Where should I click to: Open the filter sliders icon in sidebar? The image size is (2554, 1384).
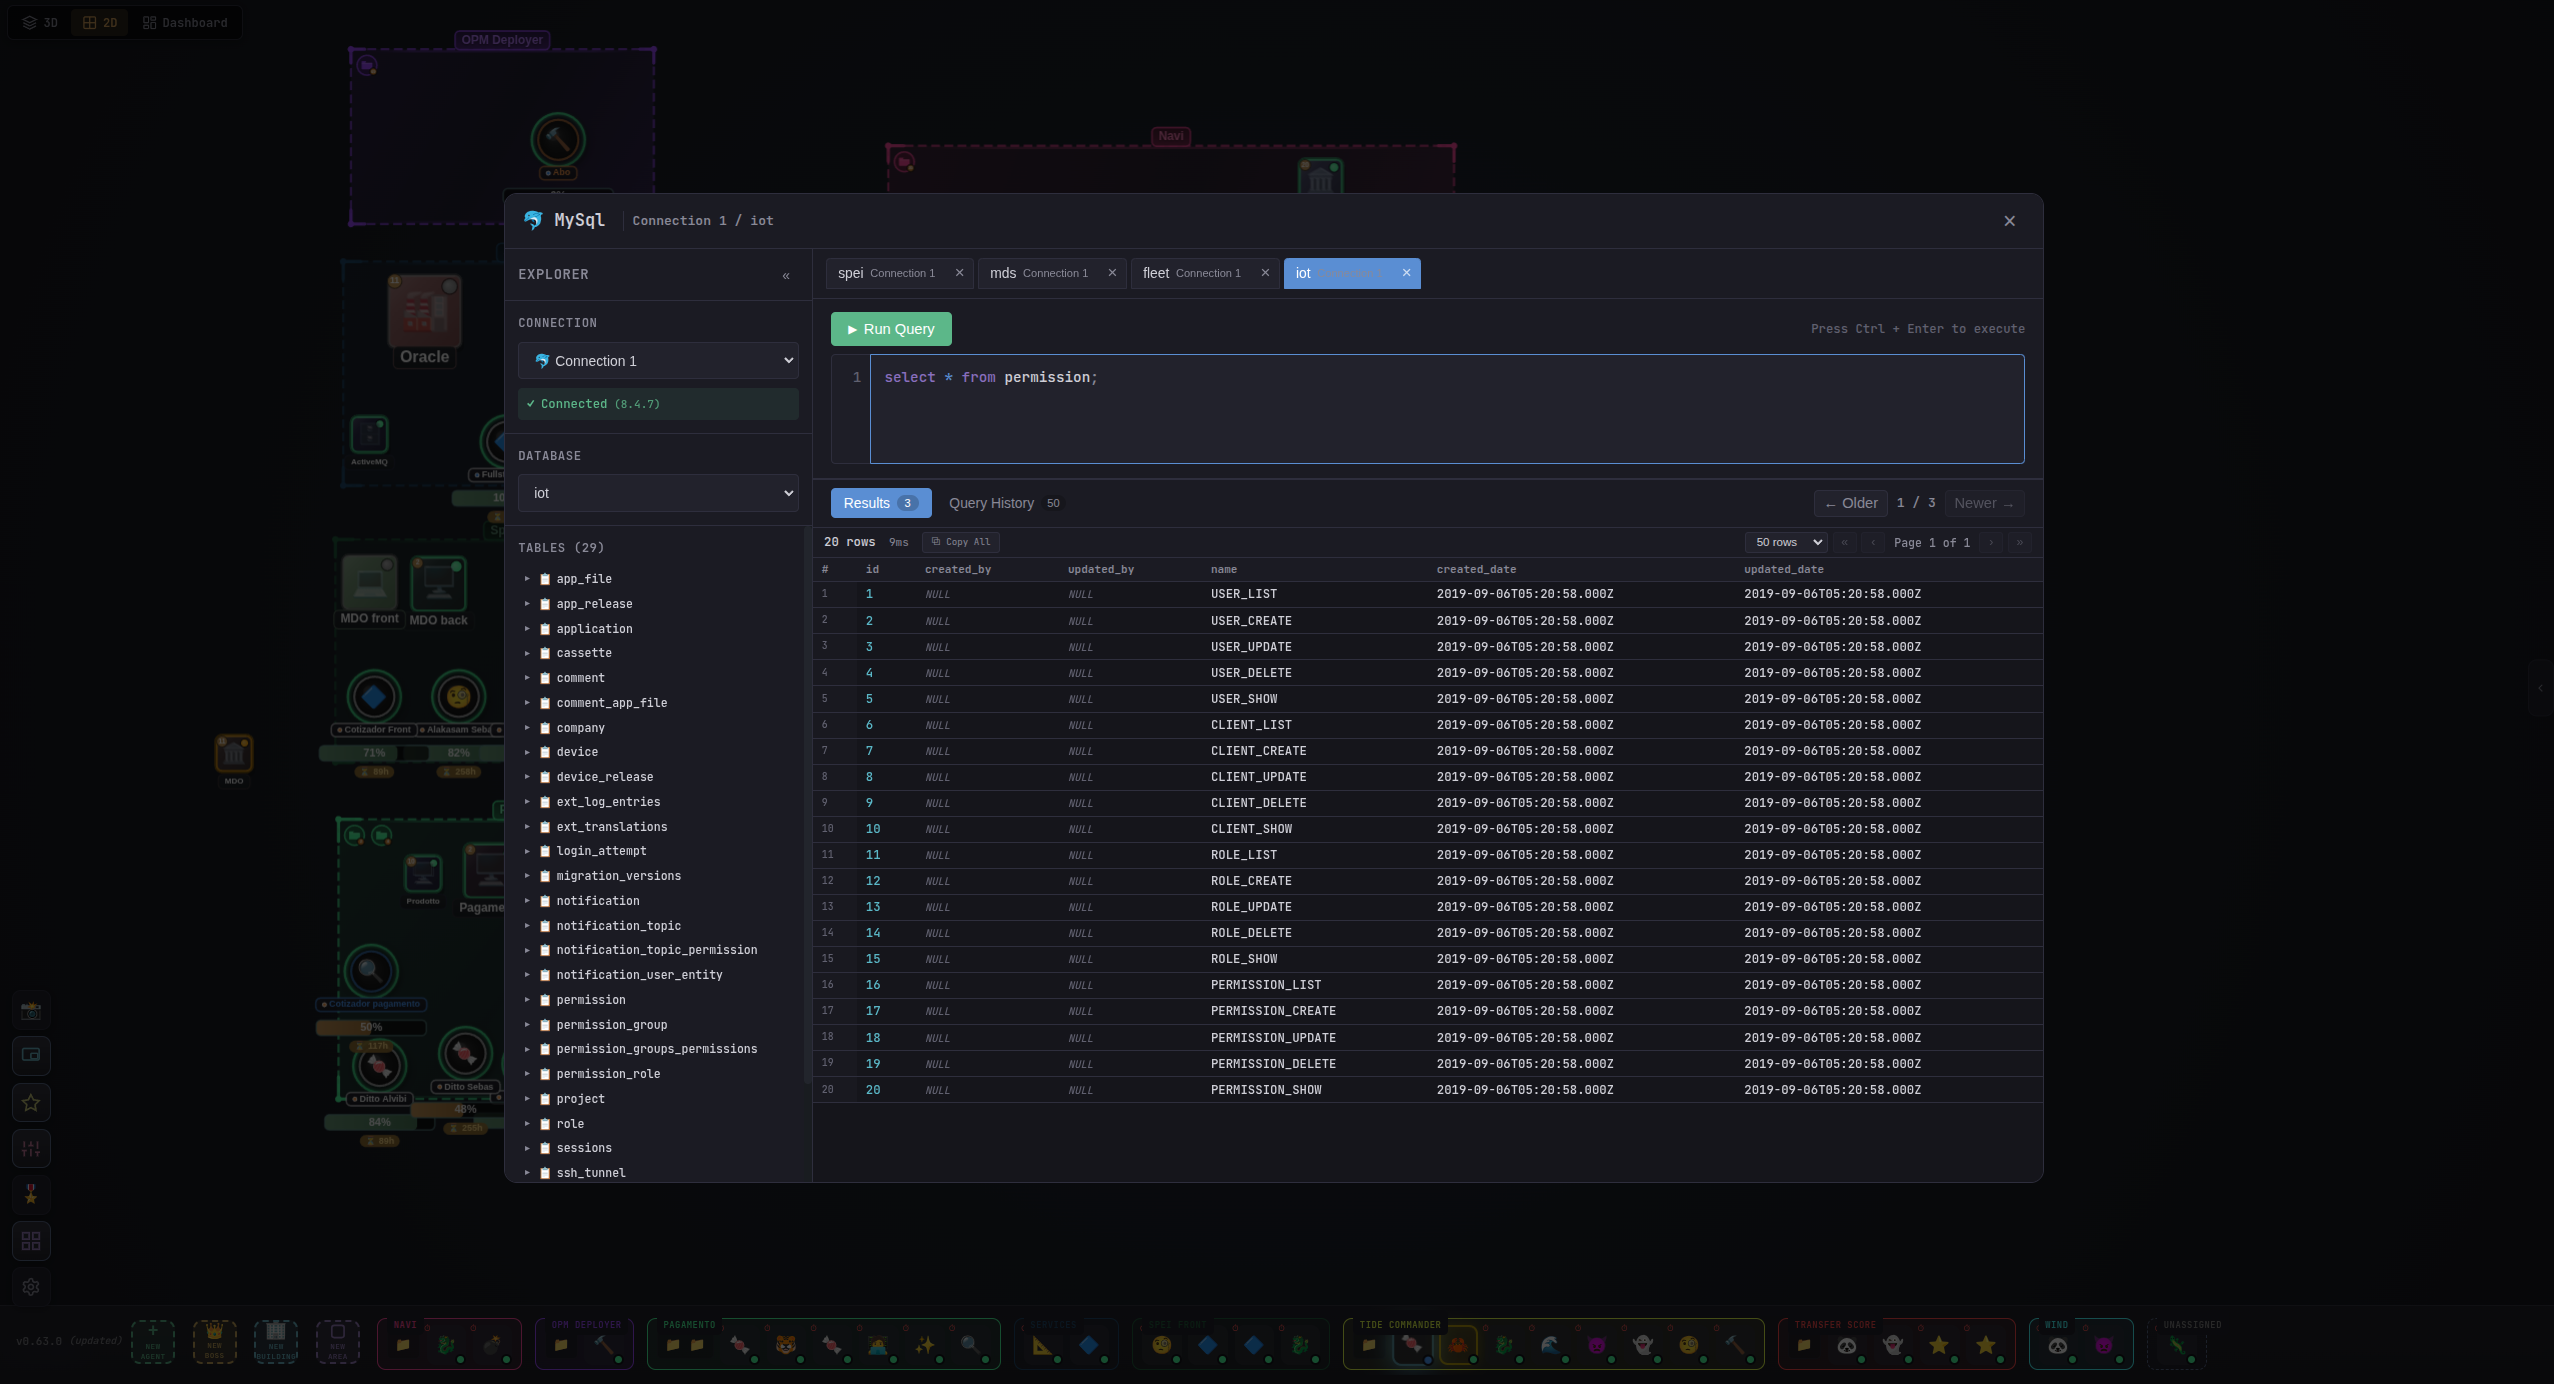pos(31,1148)
